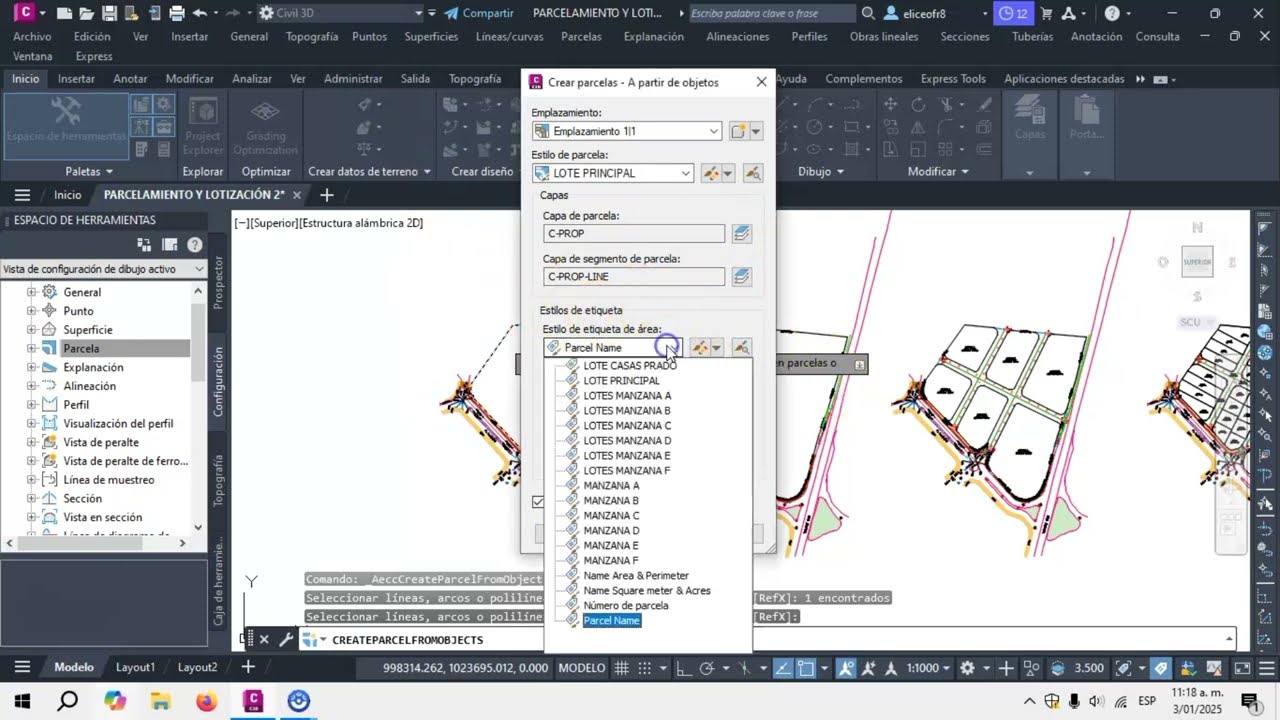Click the parcel layer picker icon next to C-PROP

point(741,233)
